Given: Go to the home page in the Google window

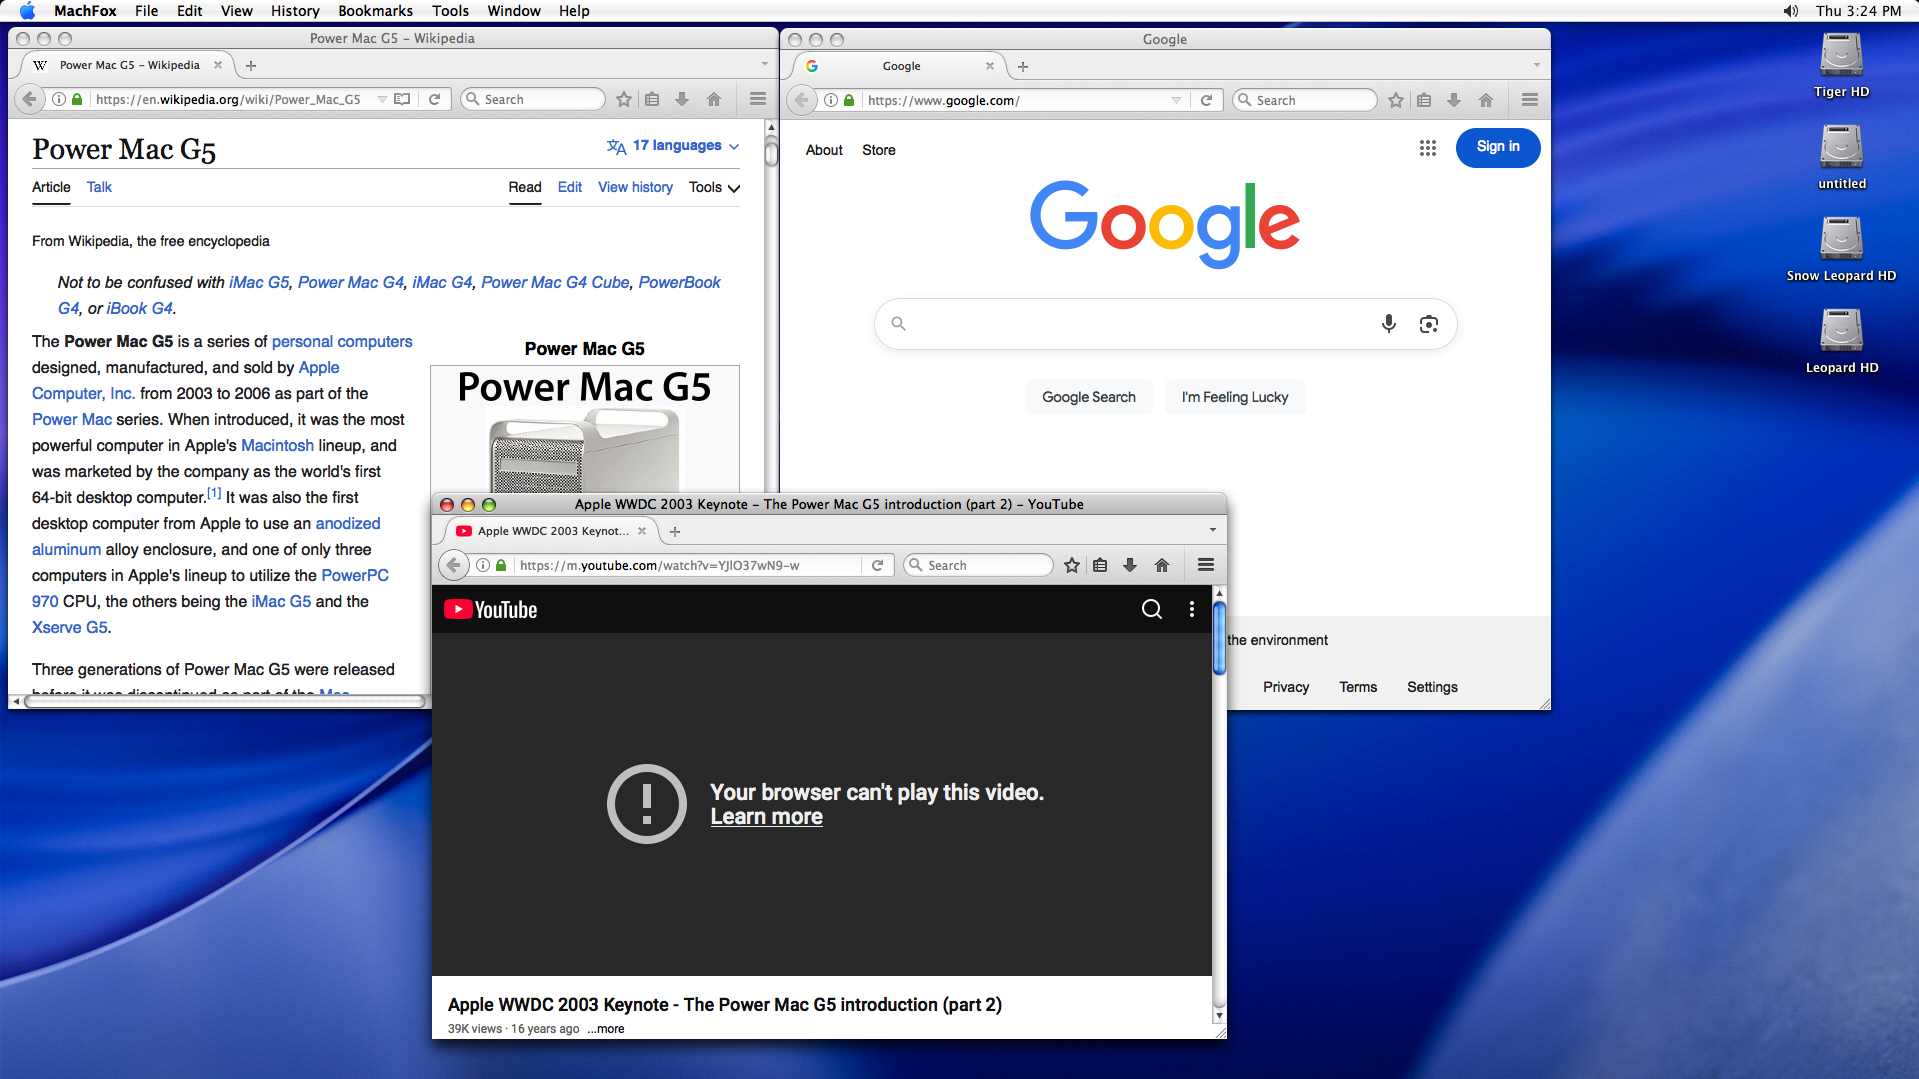Looking at the screenshot, I should pos(1486,100).
